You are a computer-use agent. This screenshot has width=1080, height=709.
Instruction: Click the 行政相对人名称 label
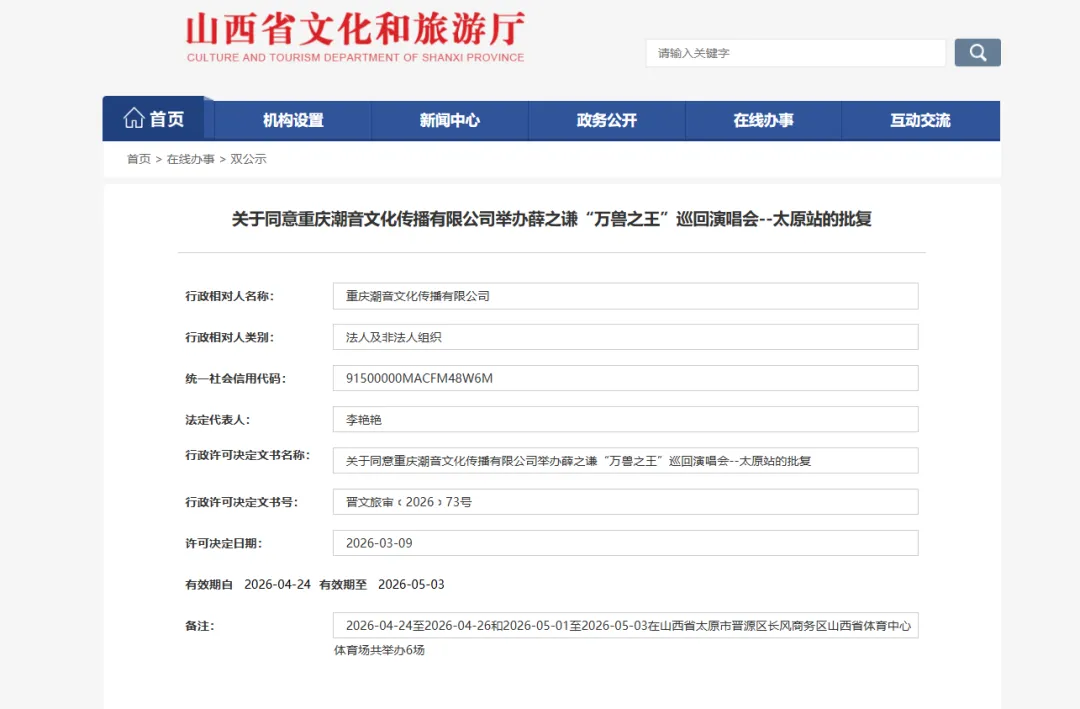[x=229, y=296]
